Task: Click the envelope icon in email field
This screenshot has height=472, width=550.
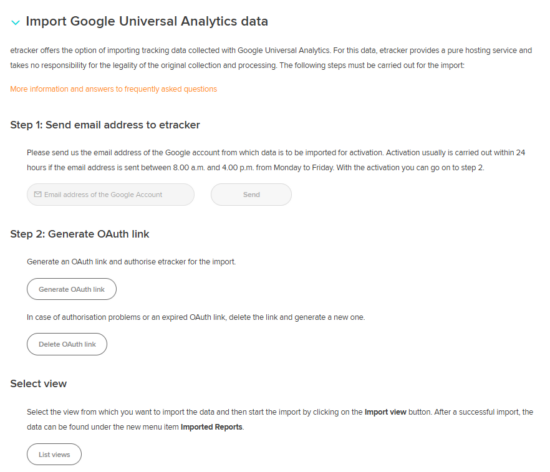Action: (x=38, y=194)
